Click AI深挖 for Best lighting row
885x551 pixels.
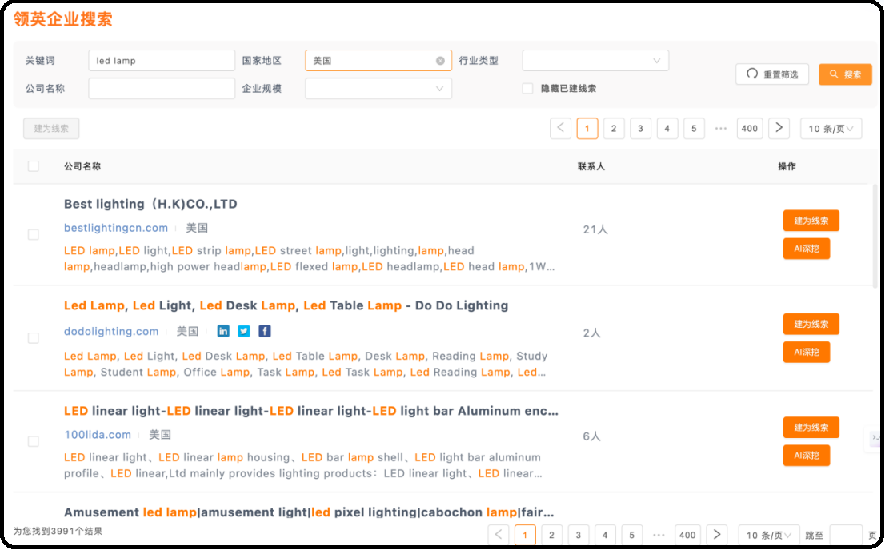click(x=807, y=249)
